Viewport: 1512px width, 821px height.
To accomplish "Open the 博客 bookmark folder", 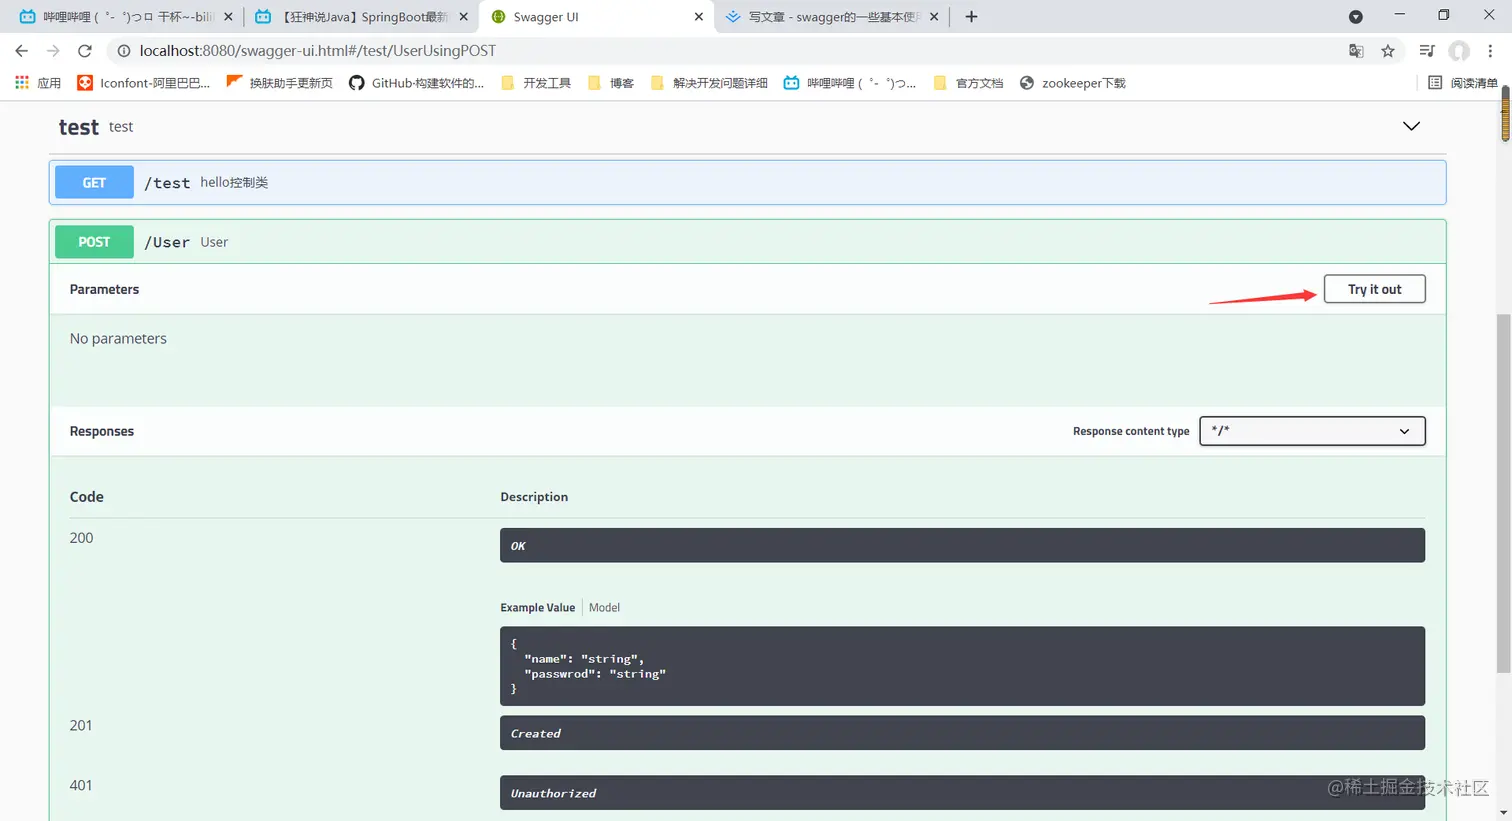I will [x=611, y=83].
